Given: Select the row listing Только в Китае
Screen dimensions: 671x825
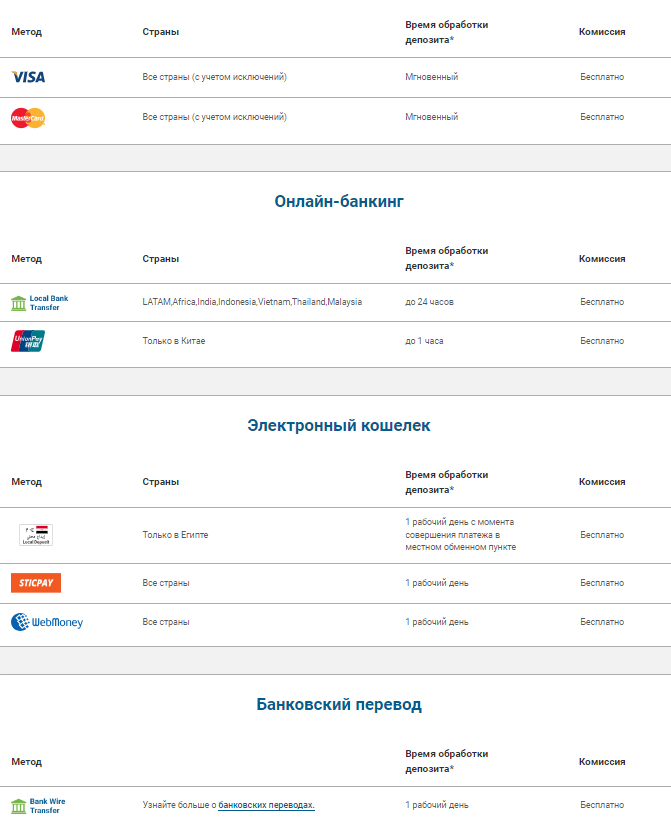Looking at the screenshot, I should 178,341.
